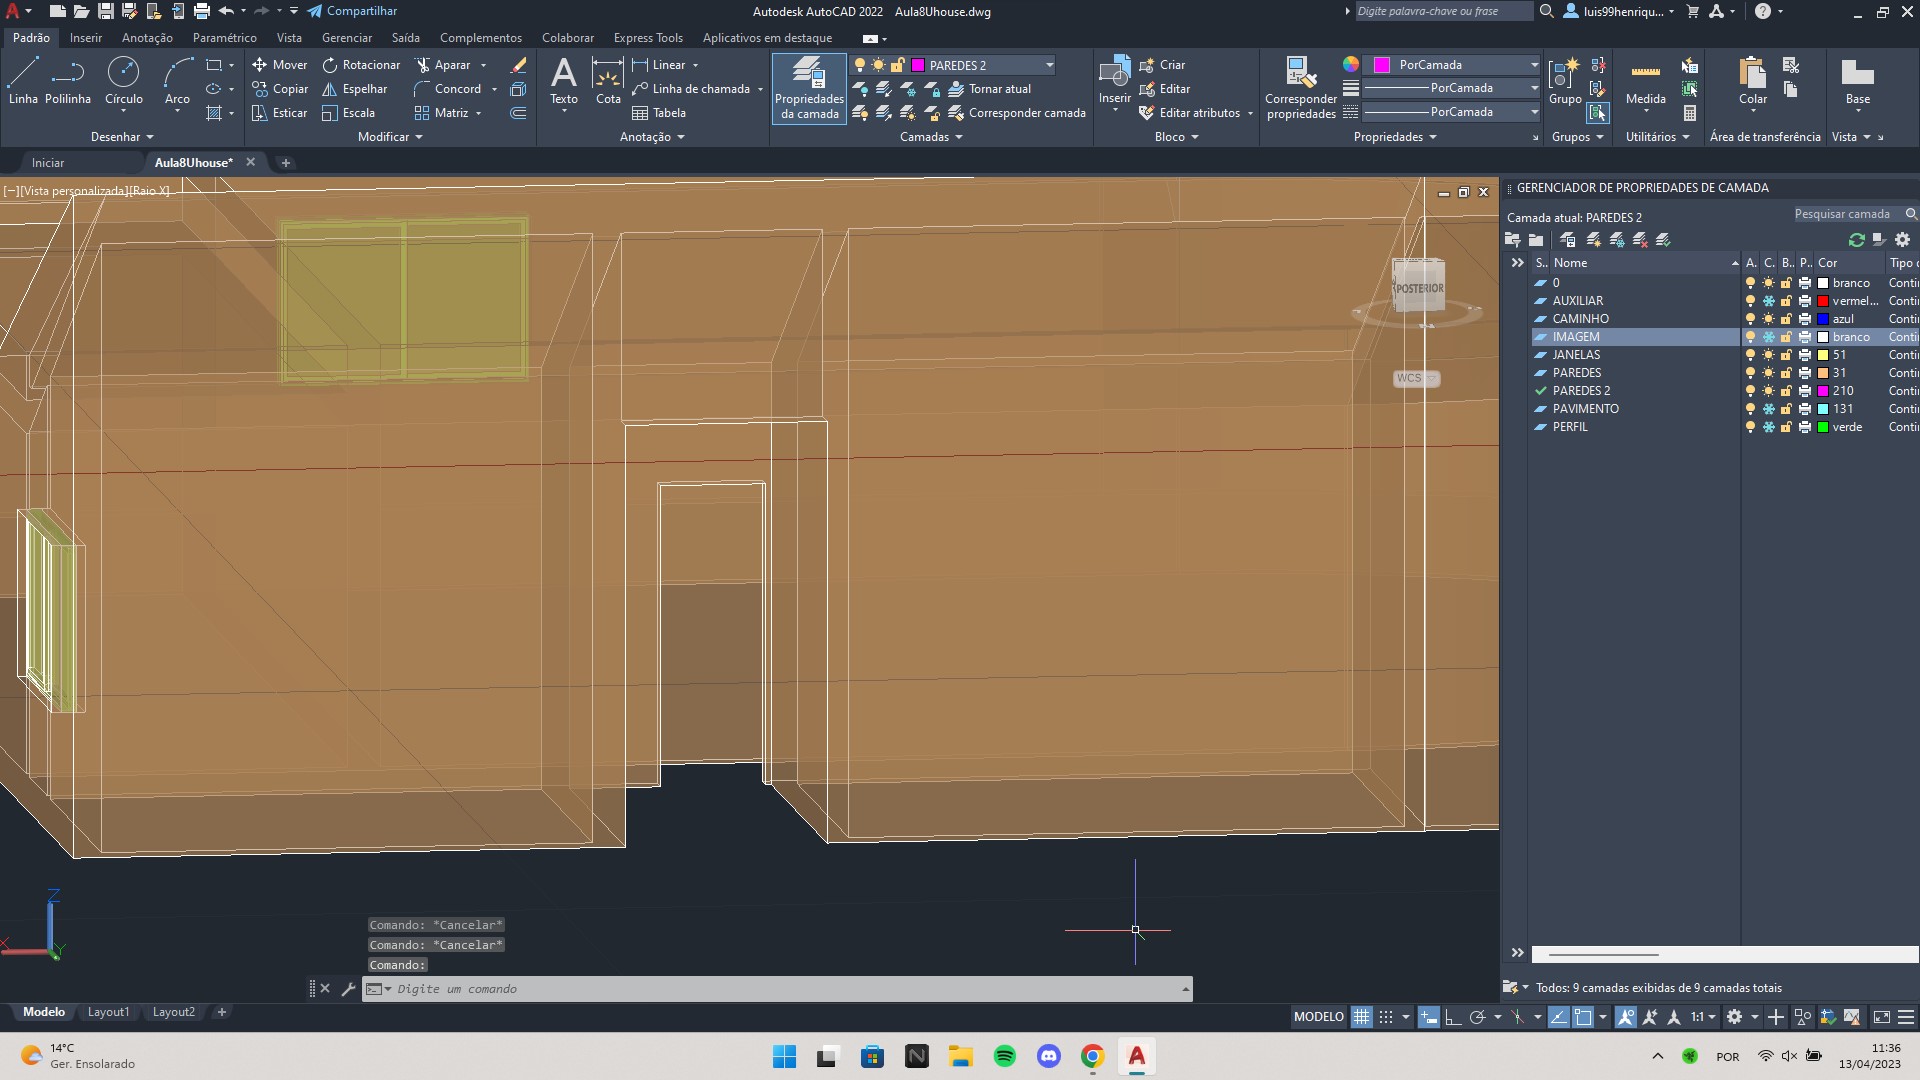Screen dimensions: 1920x1080
Task: Expand the Modificar panel
Action: [x=390, y=137]
